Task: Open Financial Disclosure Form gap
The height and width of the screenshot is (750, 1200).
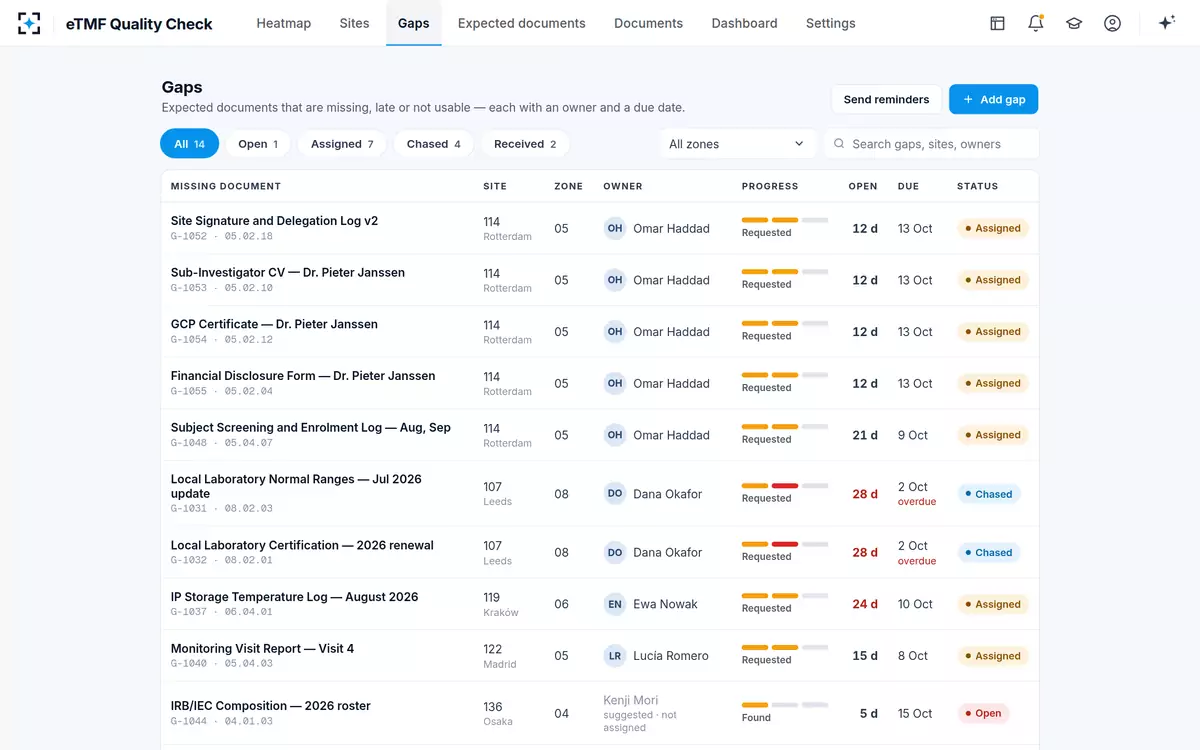Action: (303, 376)
